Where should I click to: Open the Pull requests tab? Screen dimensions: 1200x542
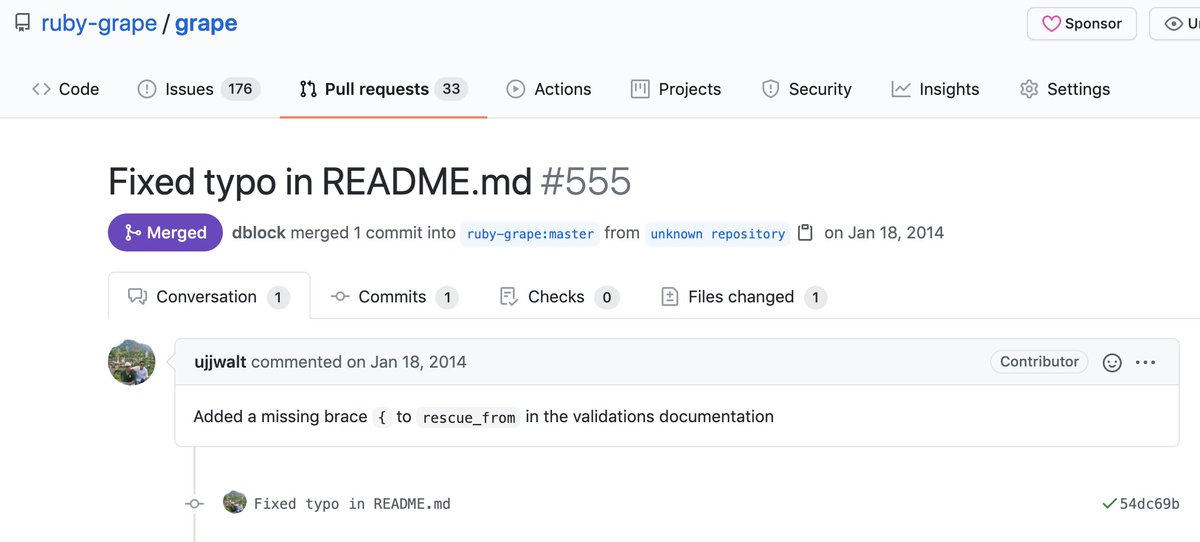pyautogui.click(x=383, y=89)
